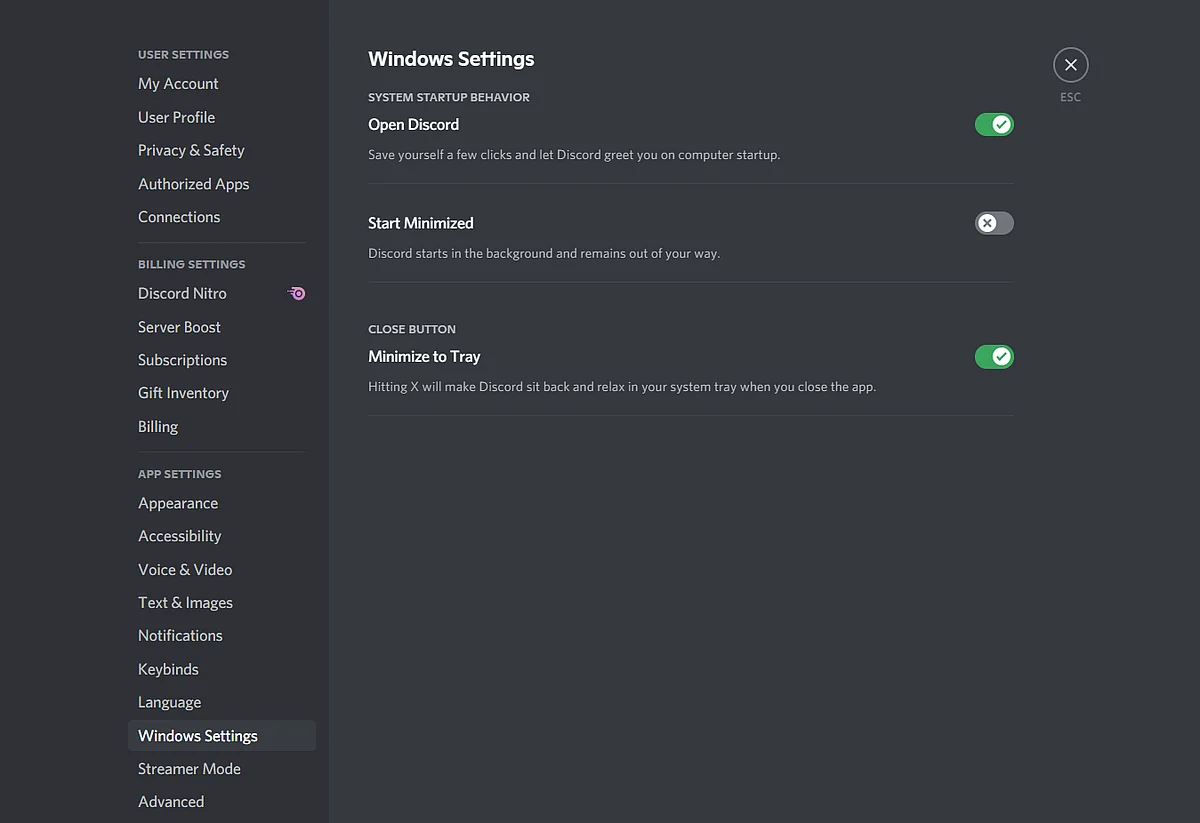Click the description about starting in the background

coord(544,253)
